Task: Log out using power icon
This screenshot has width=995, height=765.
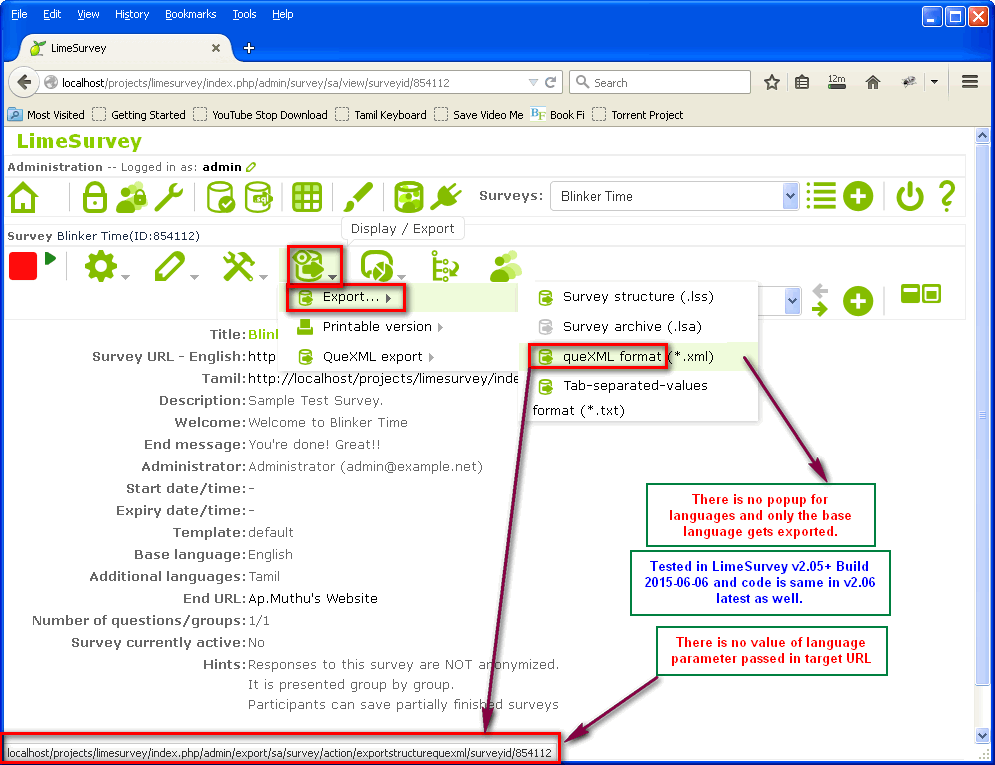Action: coord(910,196)
